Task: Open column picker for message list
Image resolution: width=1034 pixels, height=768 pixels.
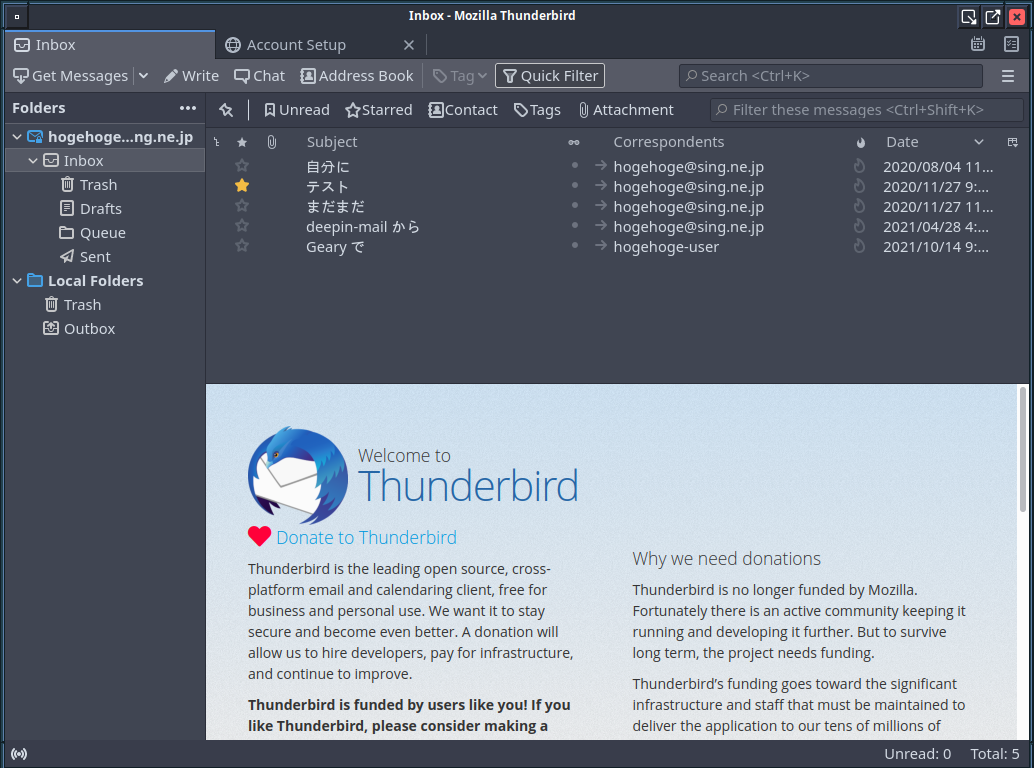Action: (1013, 142)
